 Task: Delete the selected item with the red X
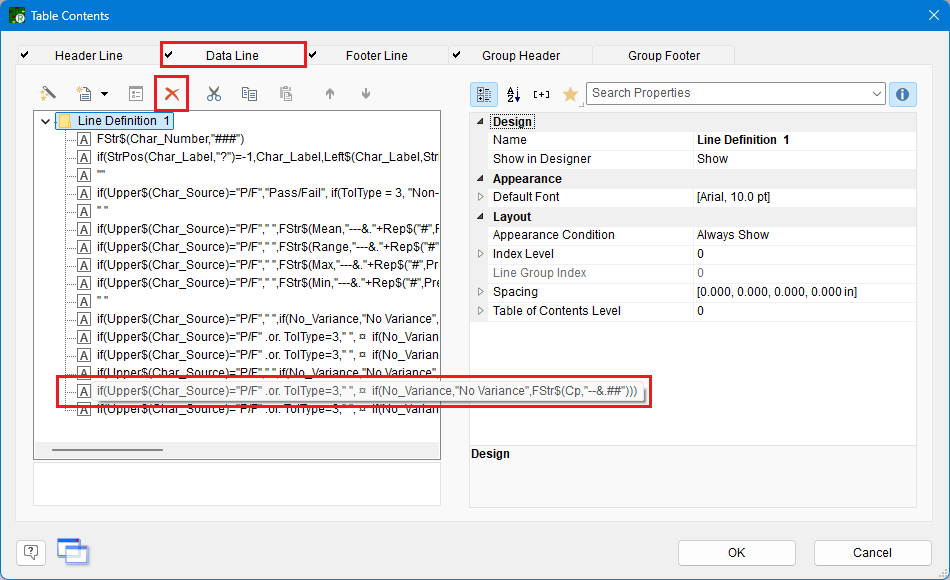[x=172, y=93]
